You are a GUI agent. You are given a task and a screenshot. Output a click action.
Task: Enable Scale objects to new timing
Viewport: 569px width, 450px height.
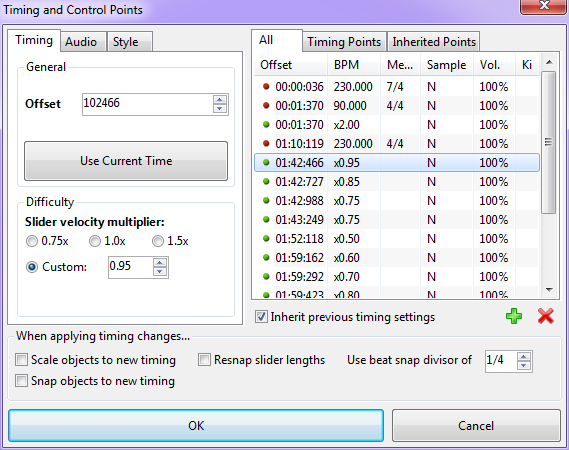[21, 360]
